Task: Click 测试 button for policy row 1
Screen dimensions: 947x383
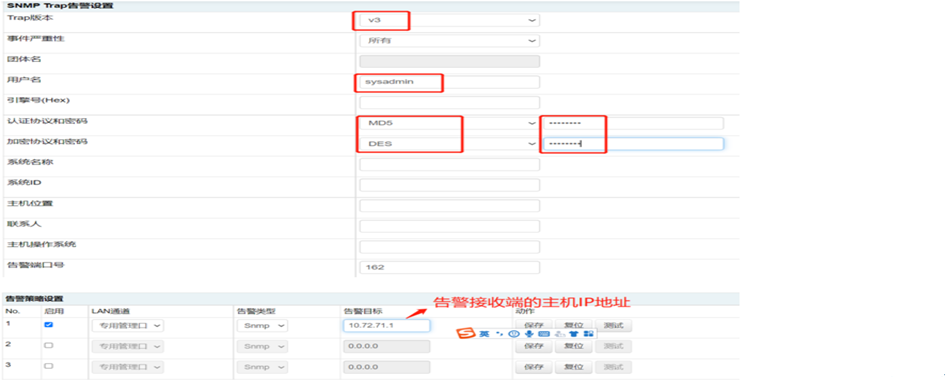Action: 613,326
